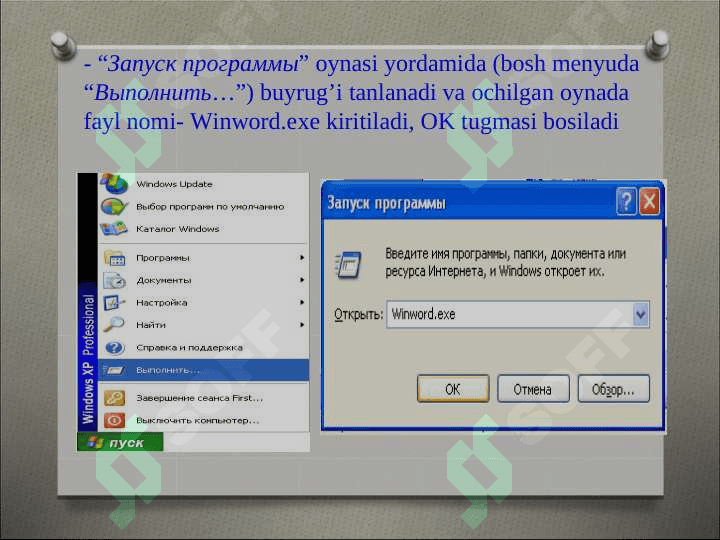The image size is (720, 540).
Task: Select Завершение сеанса First...
Action: pyautogui.click(x=203, y=398)
